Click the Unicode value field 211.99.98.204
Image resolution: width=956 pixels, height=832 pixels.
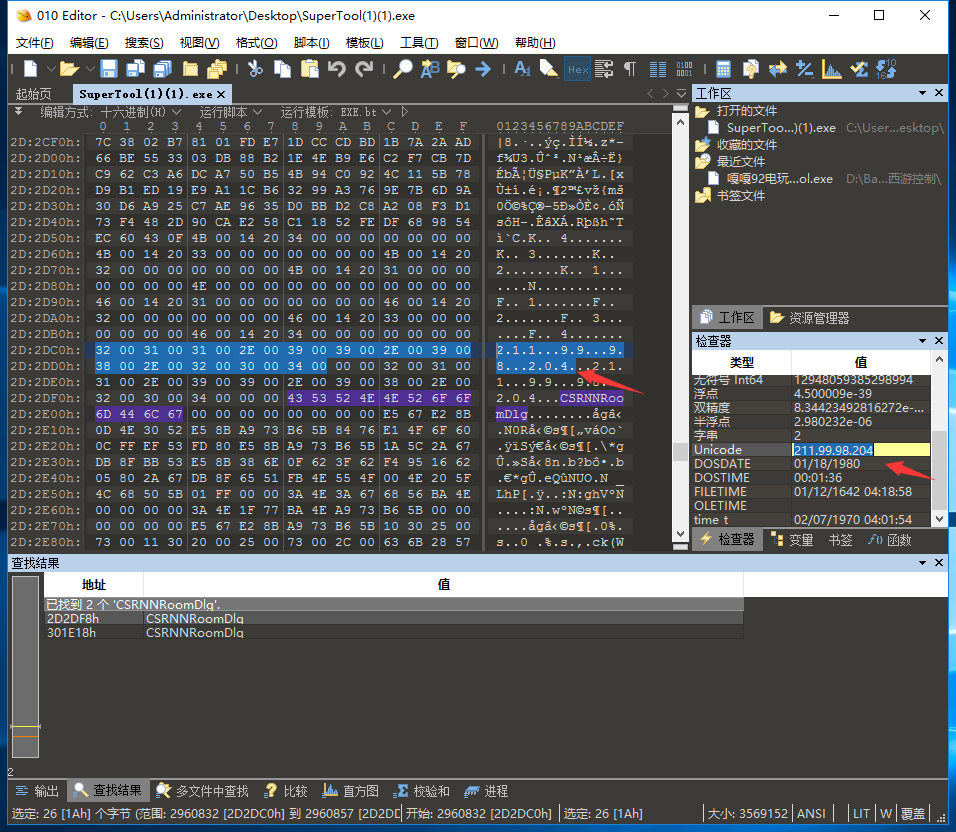pyautogui.click(x=833, y=450)
